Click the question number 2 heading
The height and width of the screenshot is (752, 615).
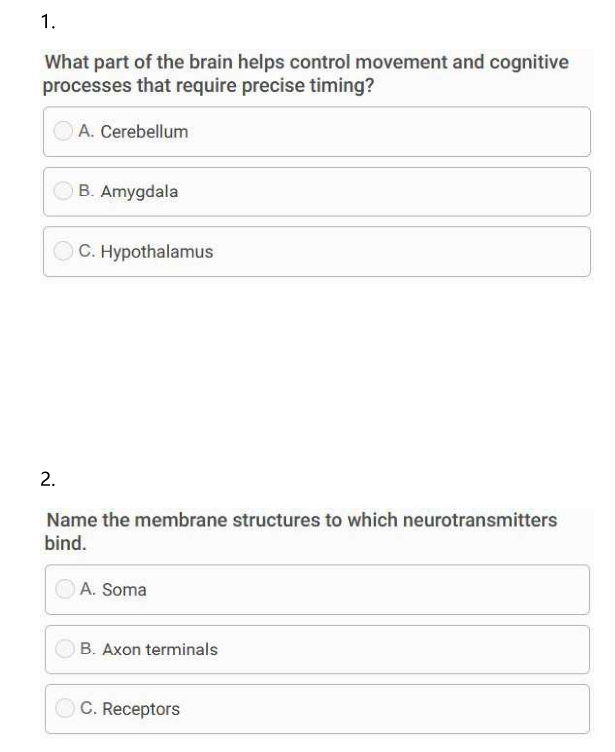(x=48, y=479)
